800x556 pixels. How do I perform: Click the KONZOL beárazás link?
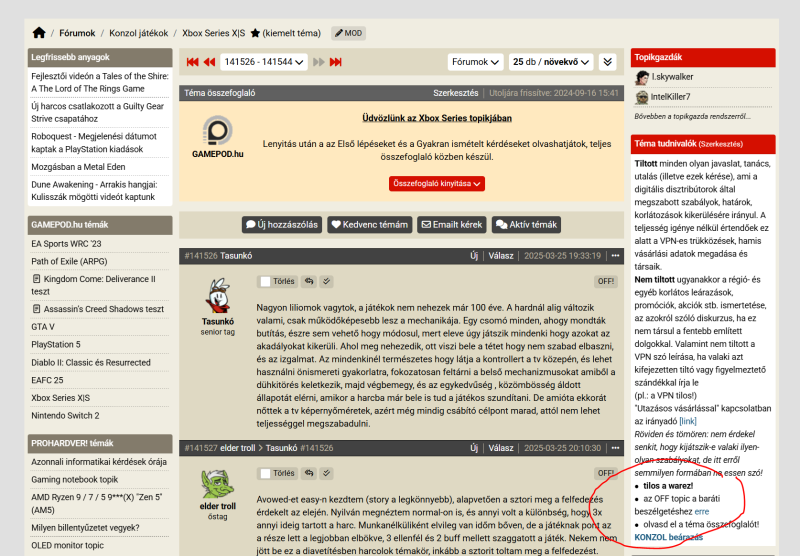pyautogui.click(x=668, y=537)
